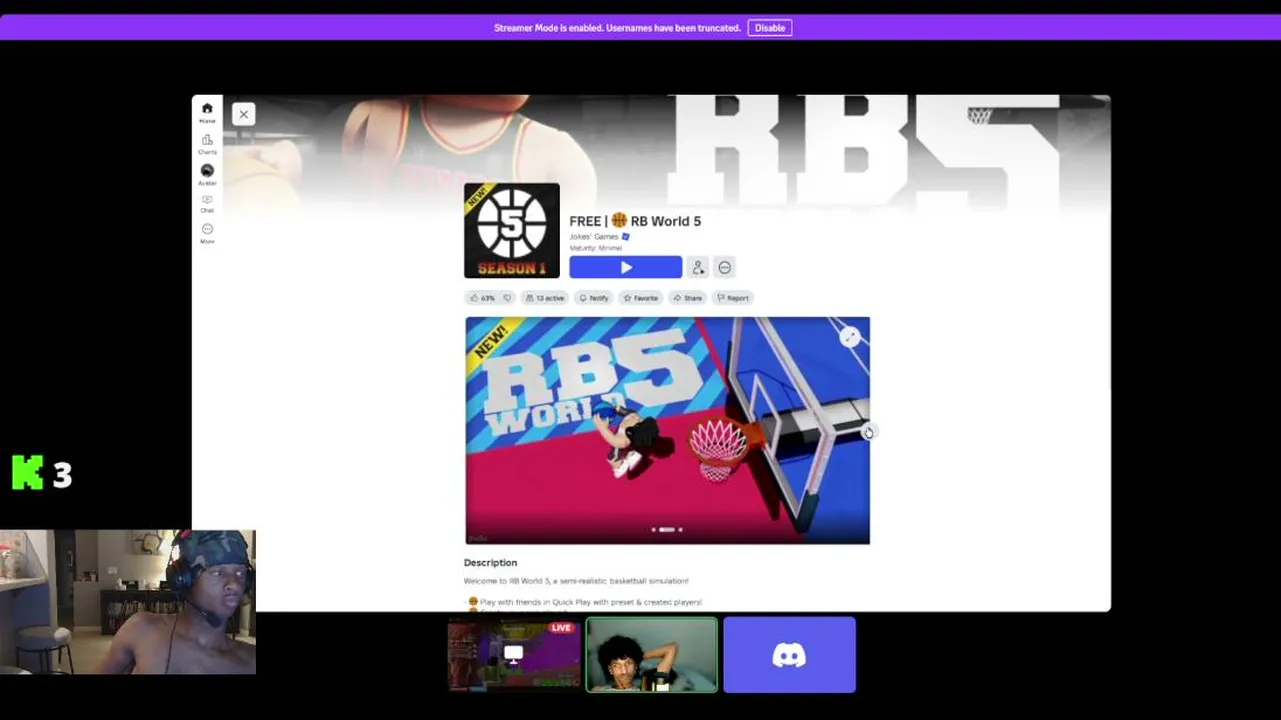The height and width of the screenshot is (720, 1281).
Task: Disable Streamer Mode in the purple banner
Action: click(x=770, y=28)
